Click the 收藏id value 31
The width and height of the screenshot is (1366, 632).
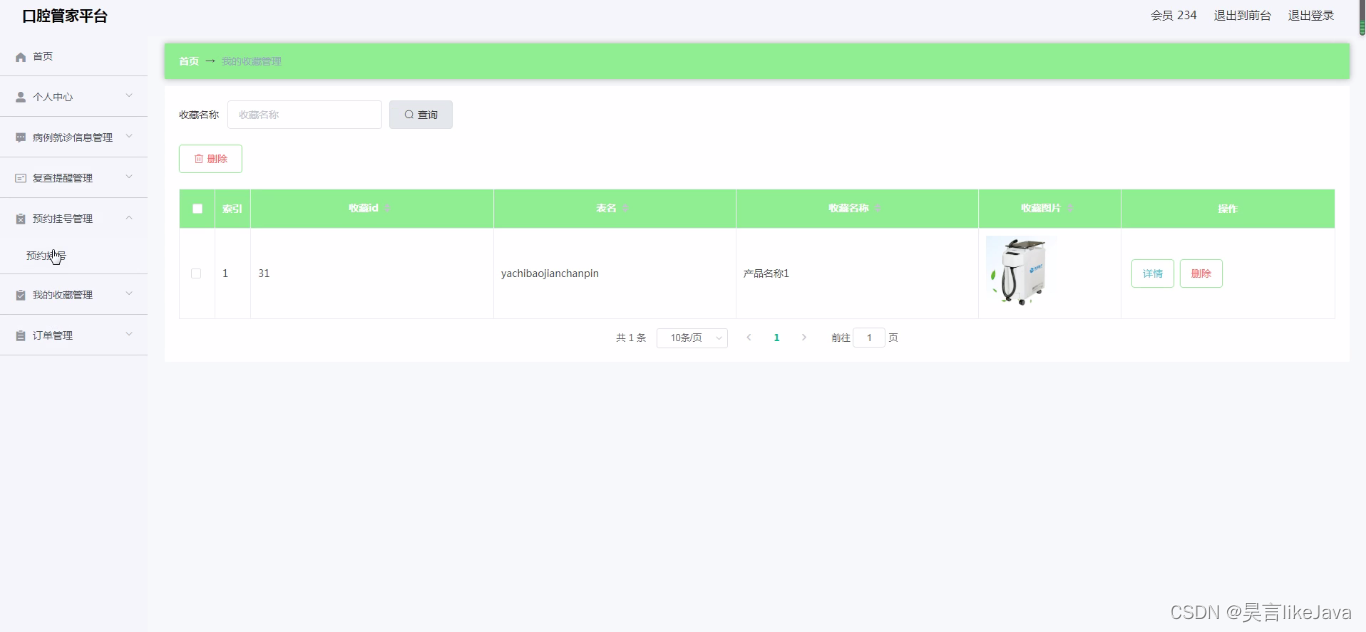264,273
